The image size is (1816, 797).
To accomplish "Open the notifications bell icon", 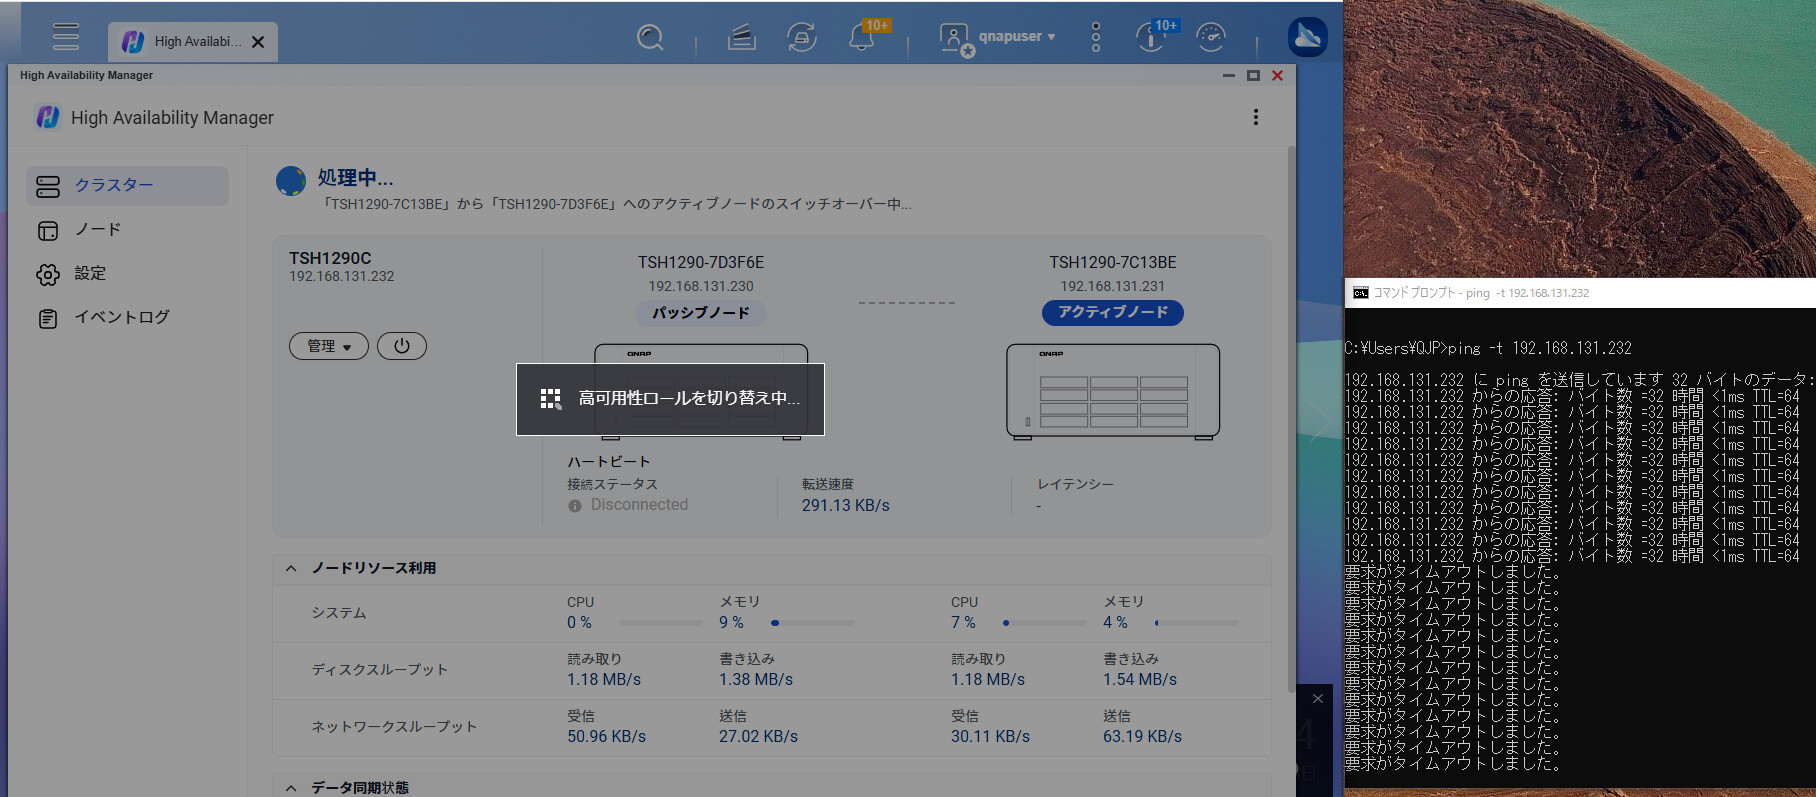I will point(862,38).
